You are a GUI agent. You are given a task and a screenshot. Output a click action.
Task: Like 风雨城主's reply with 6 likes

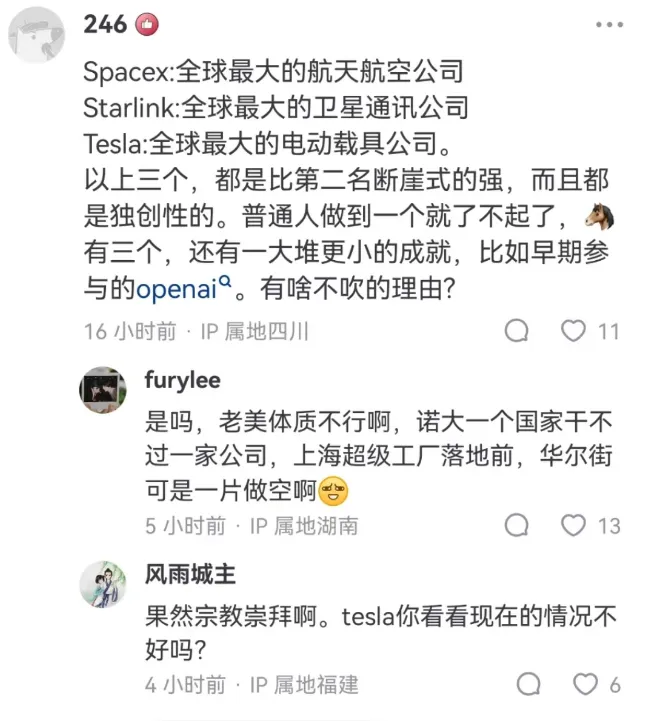pos(585,684)
